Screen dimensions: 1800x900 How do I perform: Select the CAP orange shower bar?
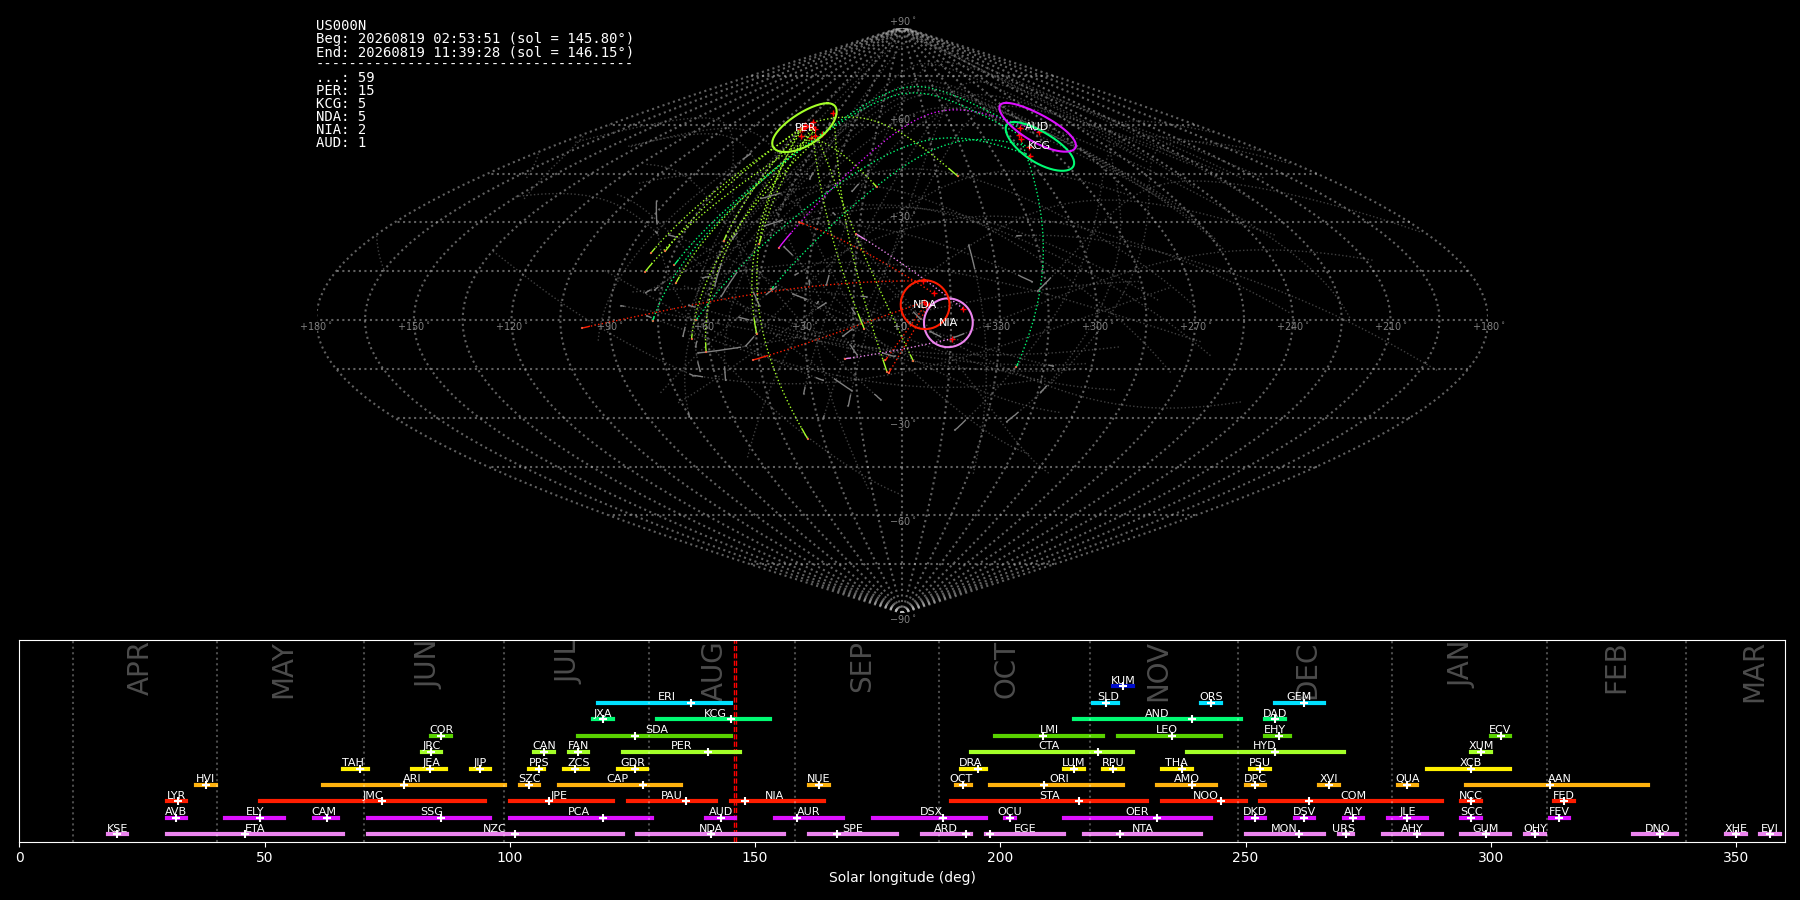(620, 785)
